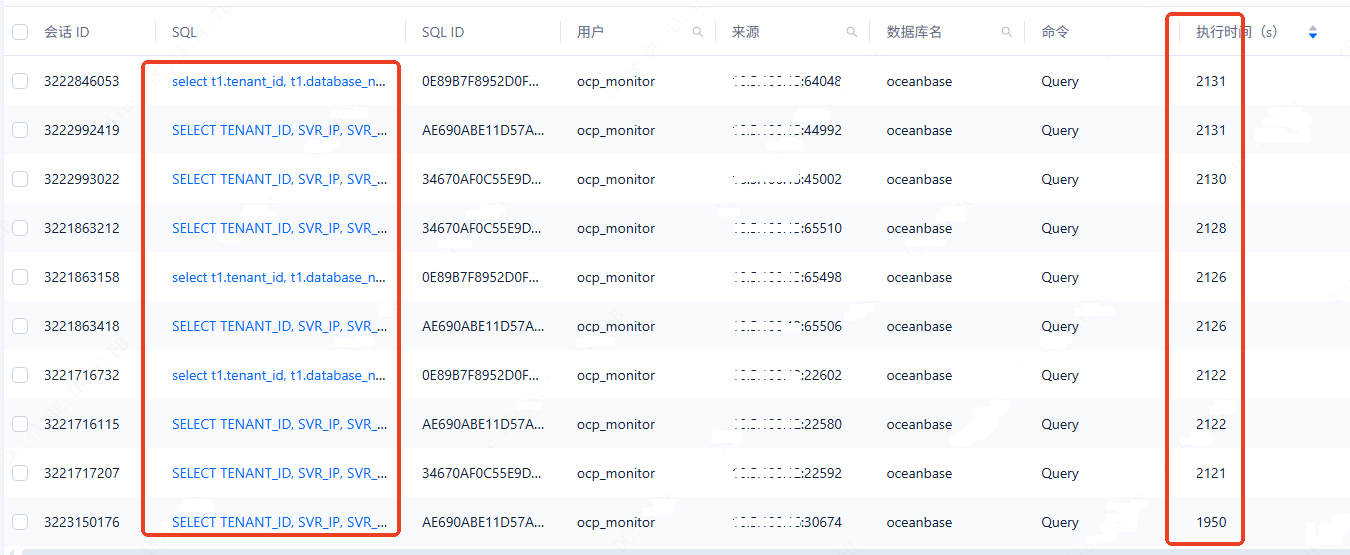Check the row for session 3222846053
This screenshot has height=555, width=1350.
pyautogui.click(x=20, y=81)
